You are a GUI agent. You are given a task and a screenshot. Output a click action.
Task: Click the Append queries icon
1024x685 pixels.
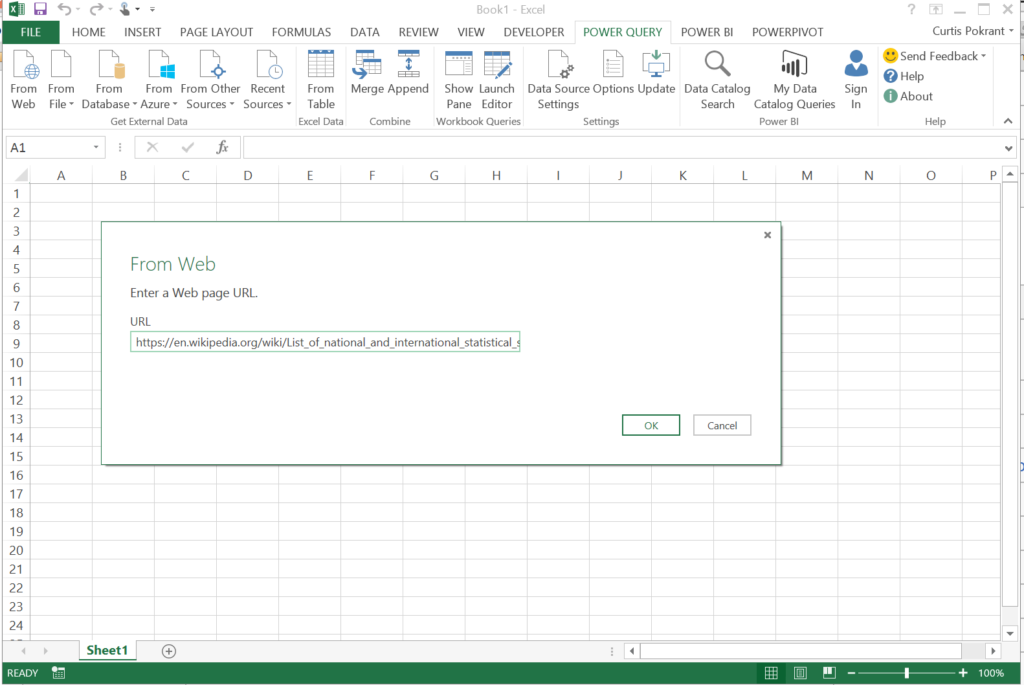(x=408, y=72)
